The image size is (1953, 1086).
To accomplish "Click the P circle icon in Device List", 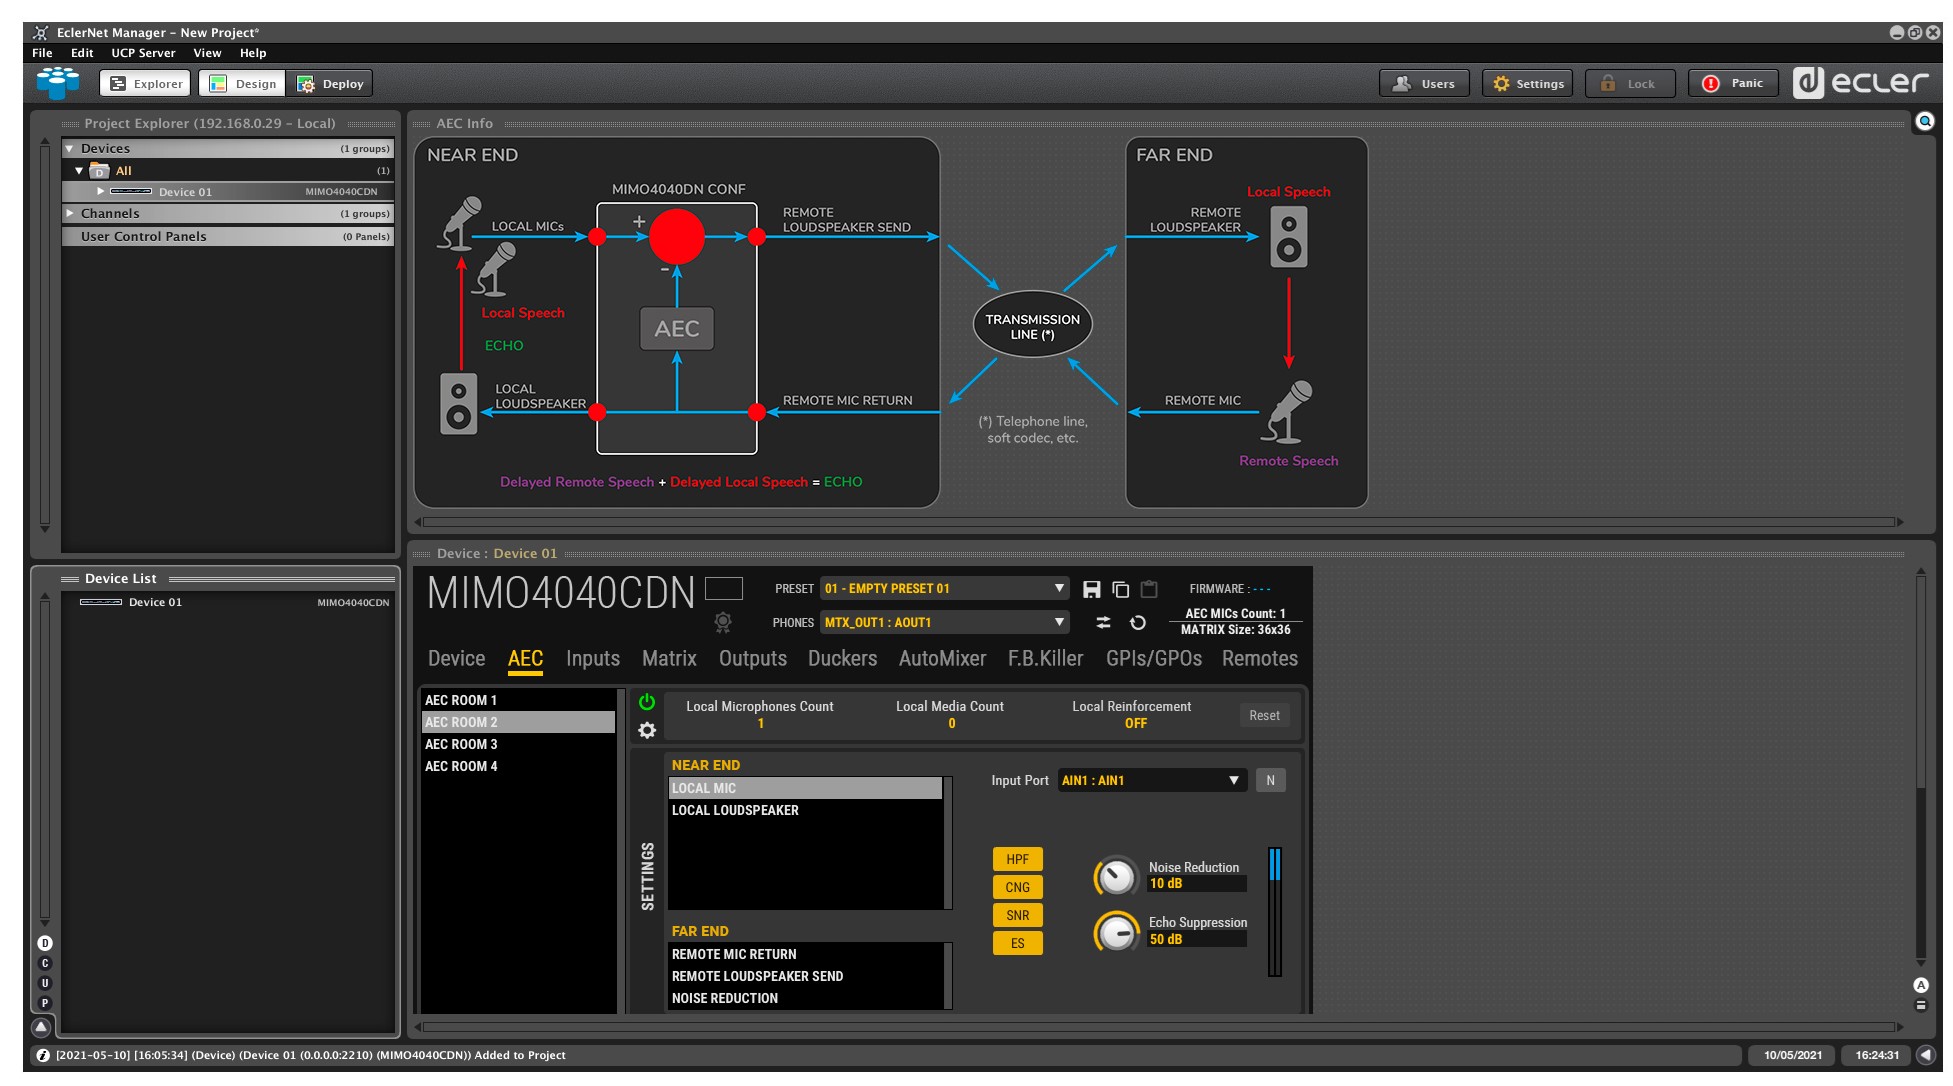I will point(44,1003).
